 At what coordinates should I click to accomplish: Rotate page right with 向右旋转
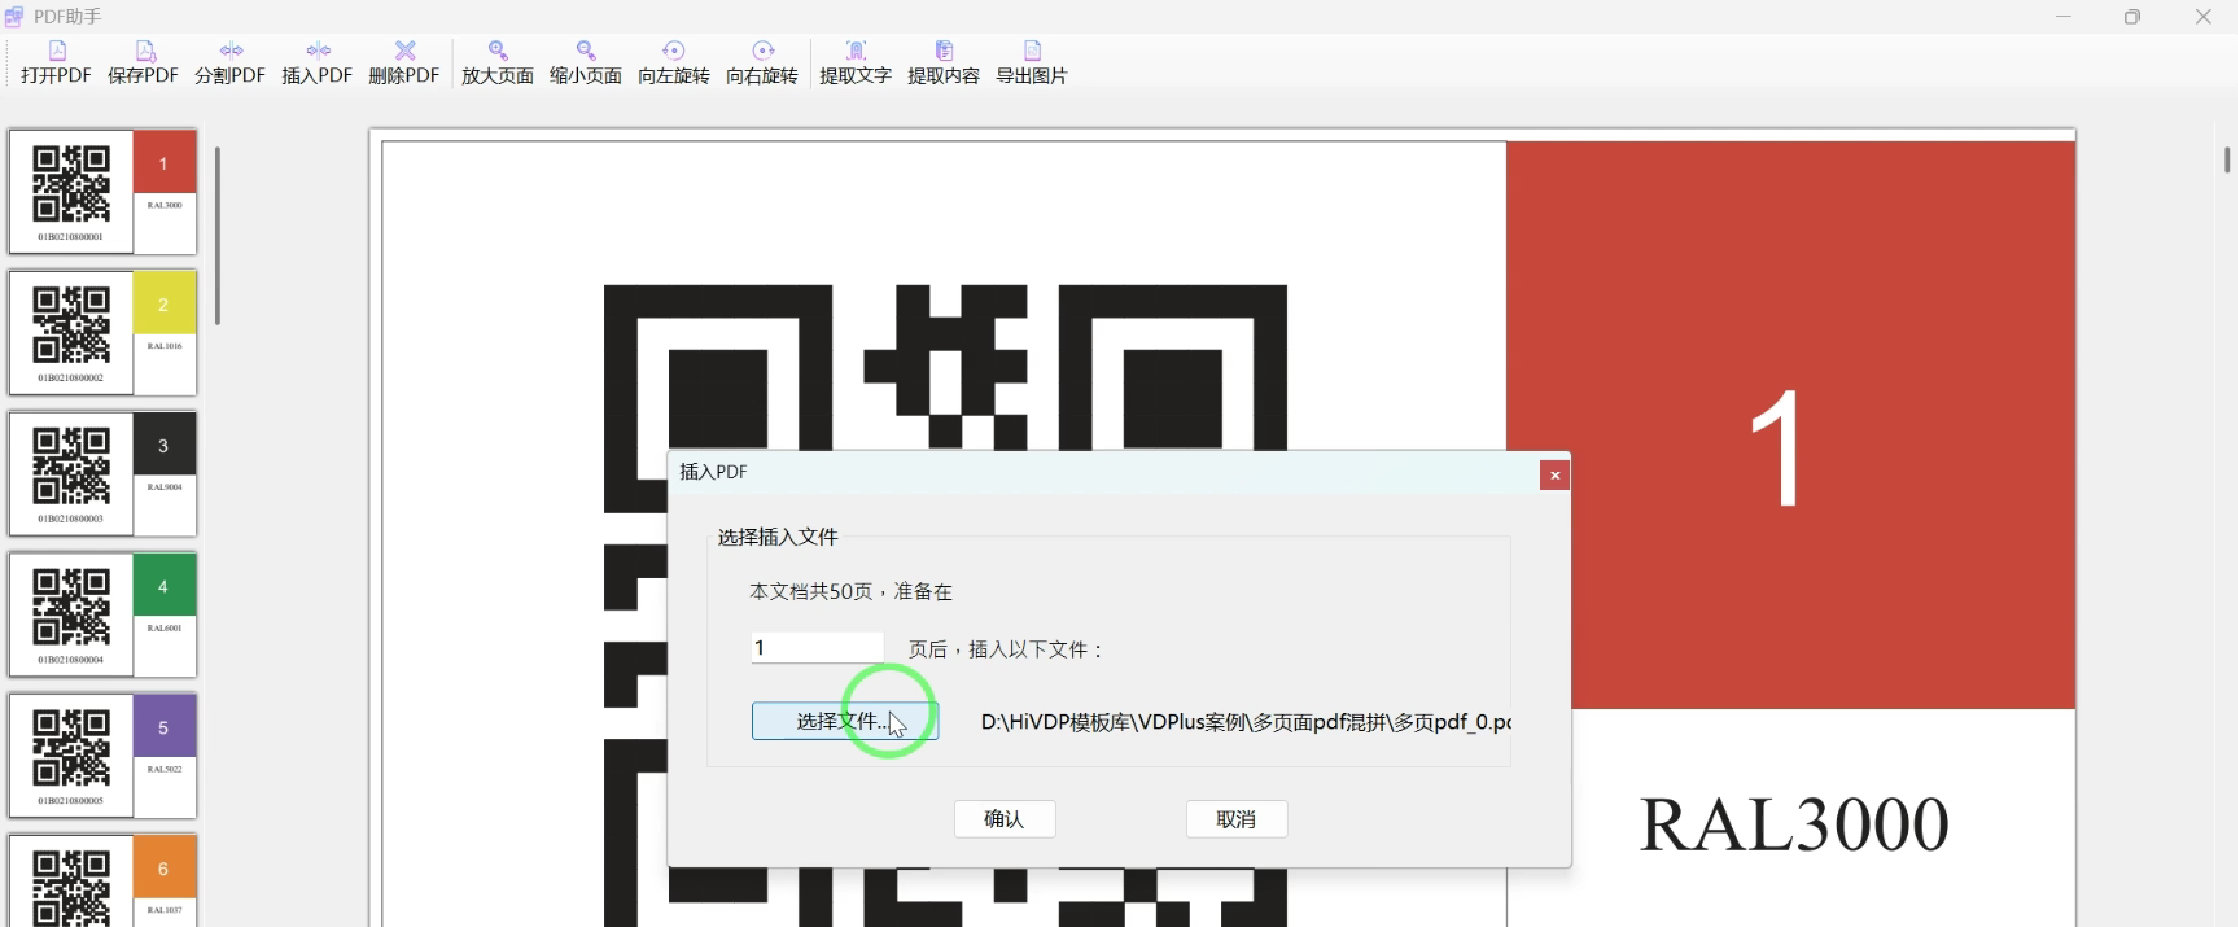[761, 62]
